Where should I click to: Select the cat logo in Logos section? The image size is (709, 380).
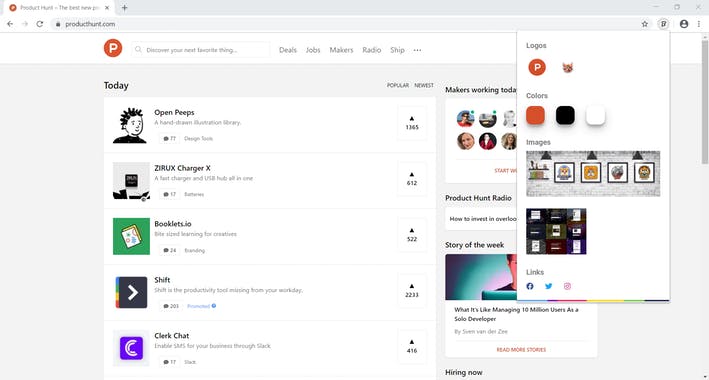[x=567, y=68]
